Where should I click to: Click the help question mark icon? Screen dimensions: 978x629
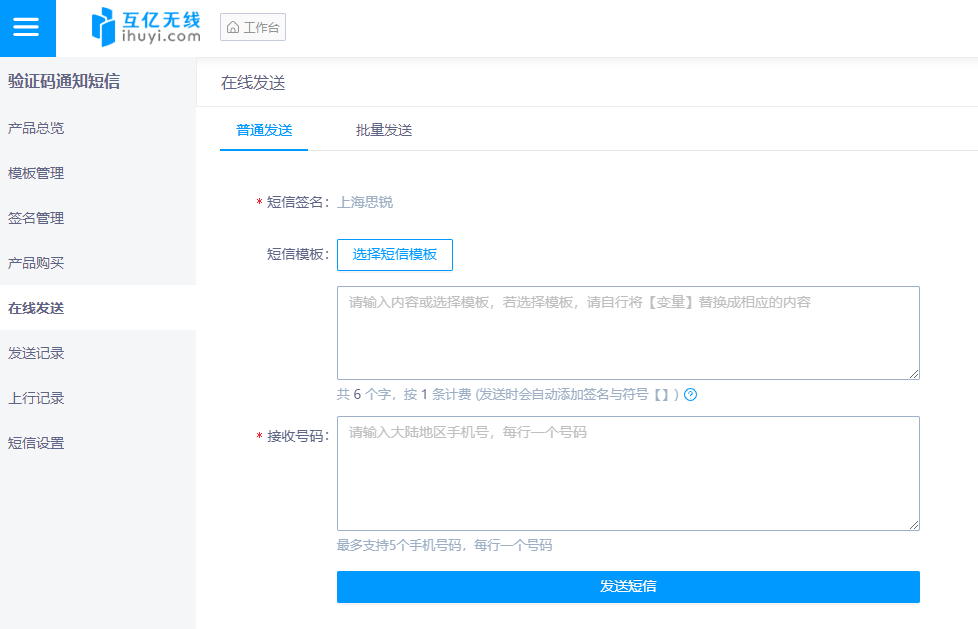click(x=690, y=395)
